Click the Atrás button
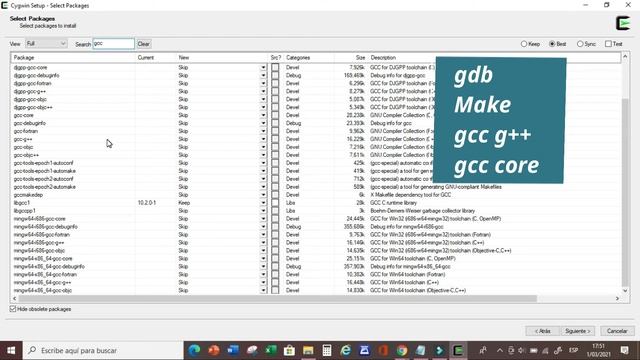Image resolution: width=640 pixels, height=360 pixels. point(543,331)
